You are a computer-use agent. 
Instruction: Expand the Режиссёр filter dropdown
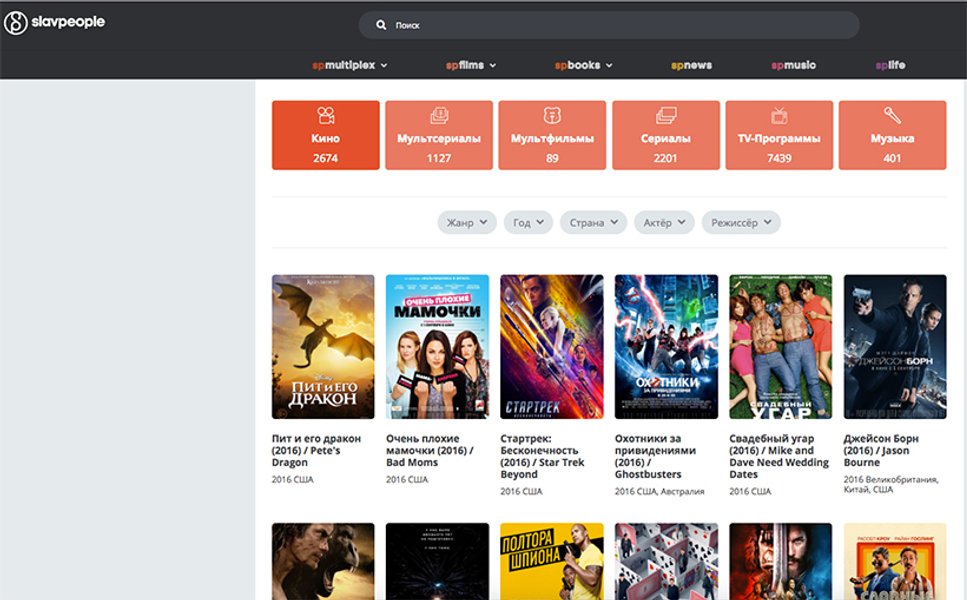[740, 222]
